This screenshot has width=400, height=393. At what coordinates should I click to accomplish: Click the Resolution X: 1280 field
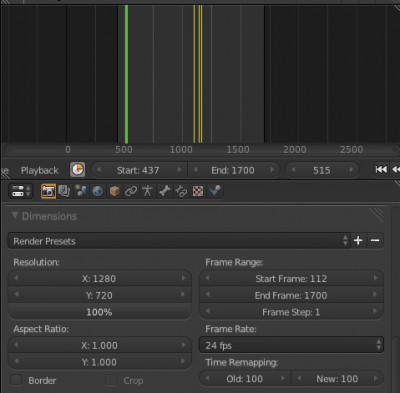[x=99, y=278]
